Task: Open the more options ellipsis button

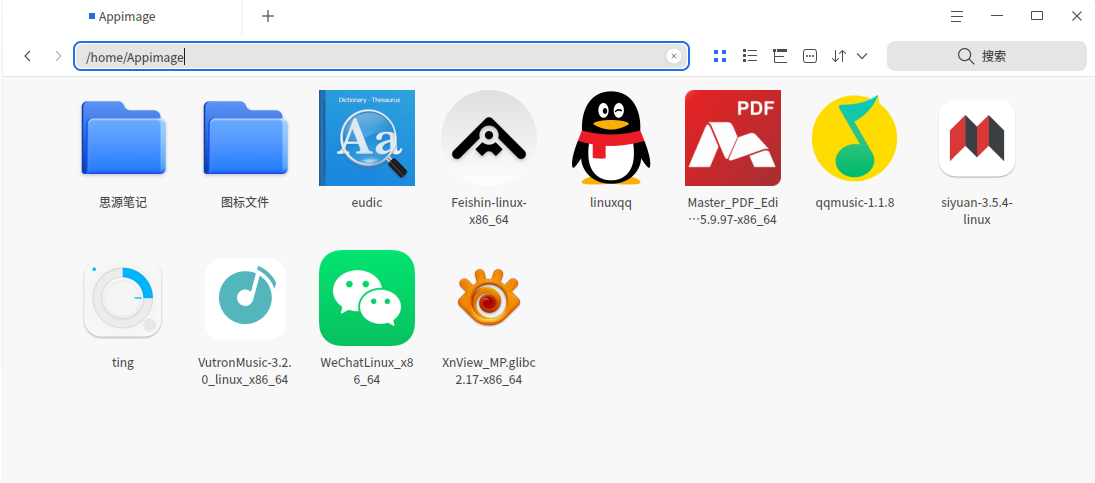Action: click(810, 57)
